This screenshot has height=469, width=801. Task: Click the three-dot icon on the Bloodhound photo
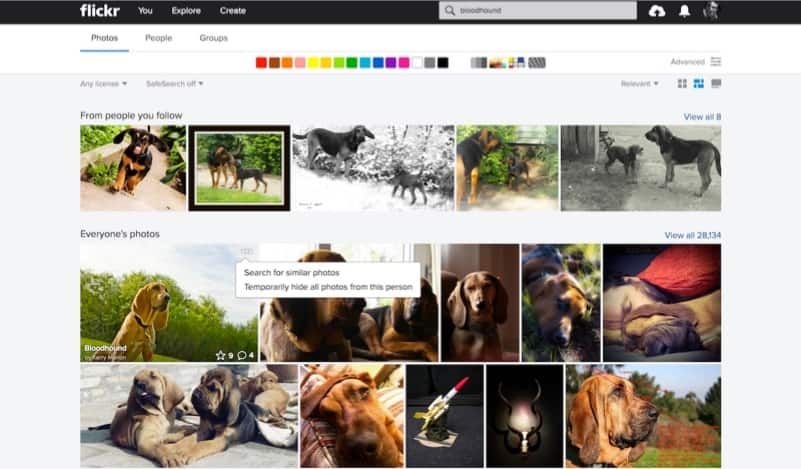pos(247,251)
